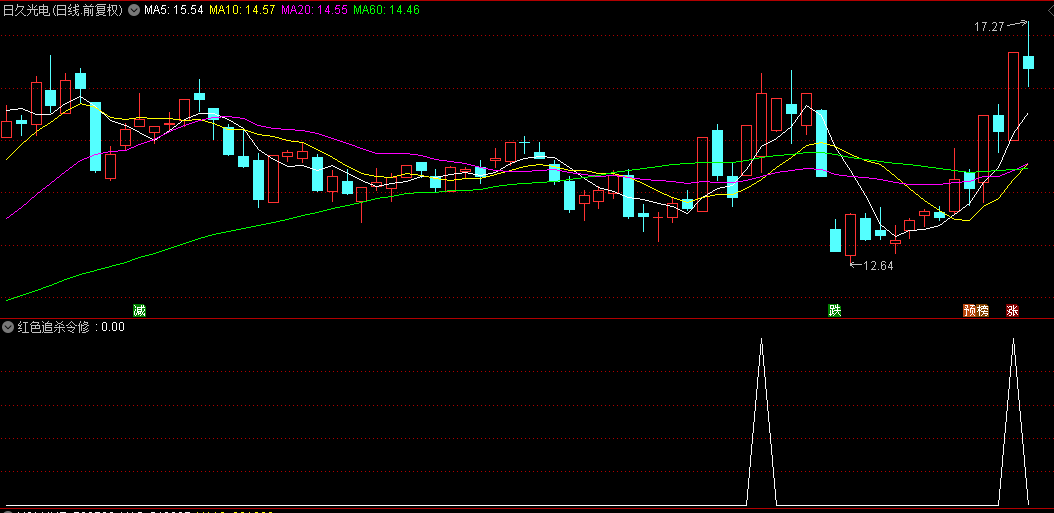Click the 17.27 high price label

tap(989, 27)
